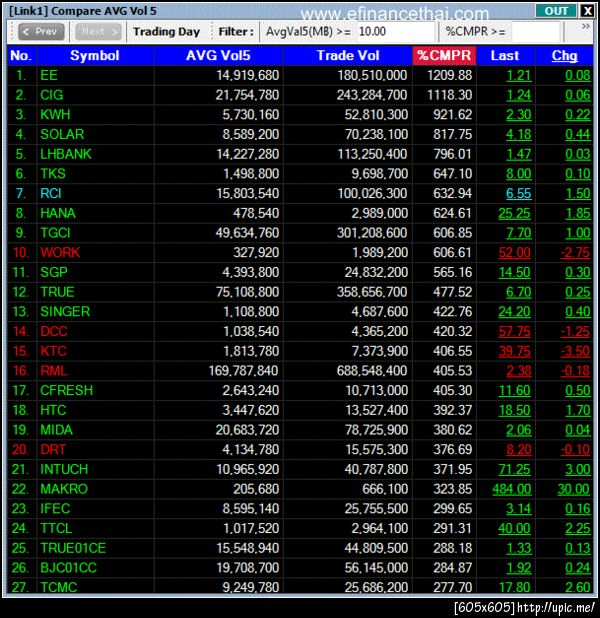Click EE %CMPR value 1209.88

(449, 75)
